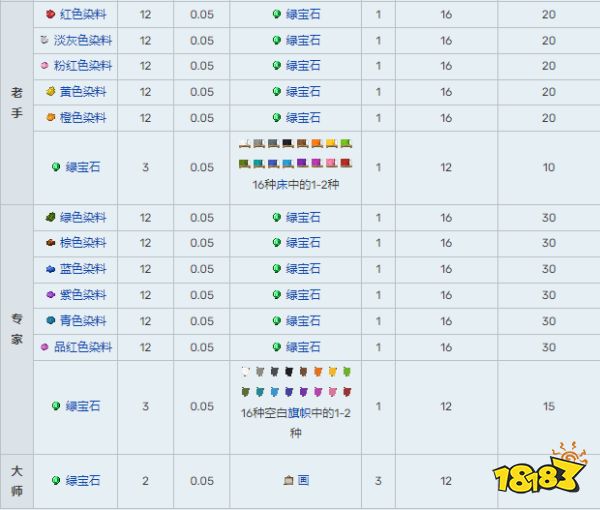Click the red dye icon beside 红色染料

(x=51, y=14)
